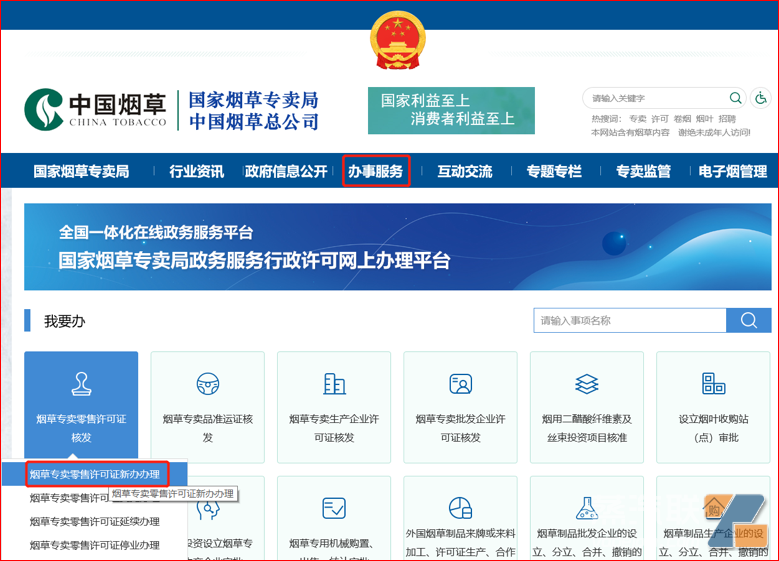Click hot search word 烟叶
779x561 pixels.
pyautogui.click(x=704, y=119)
